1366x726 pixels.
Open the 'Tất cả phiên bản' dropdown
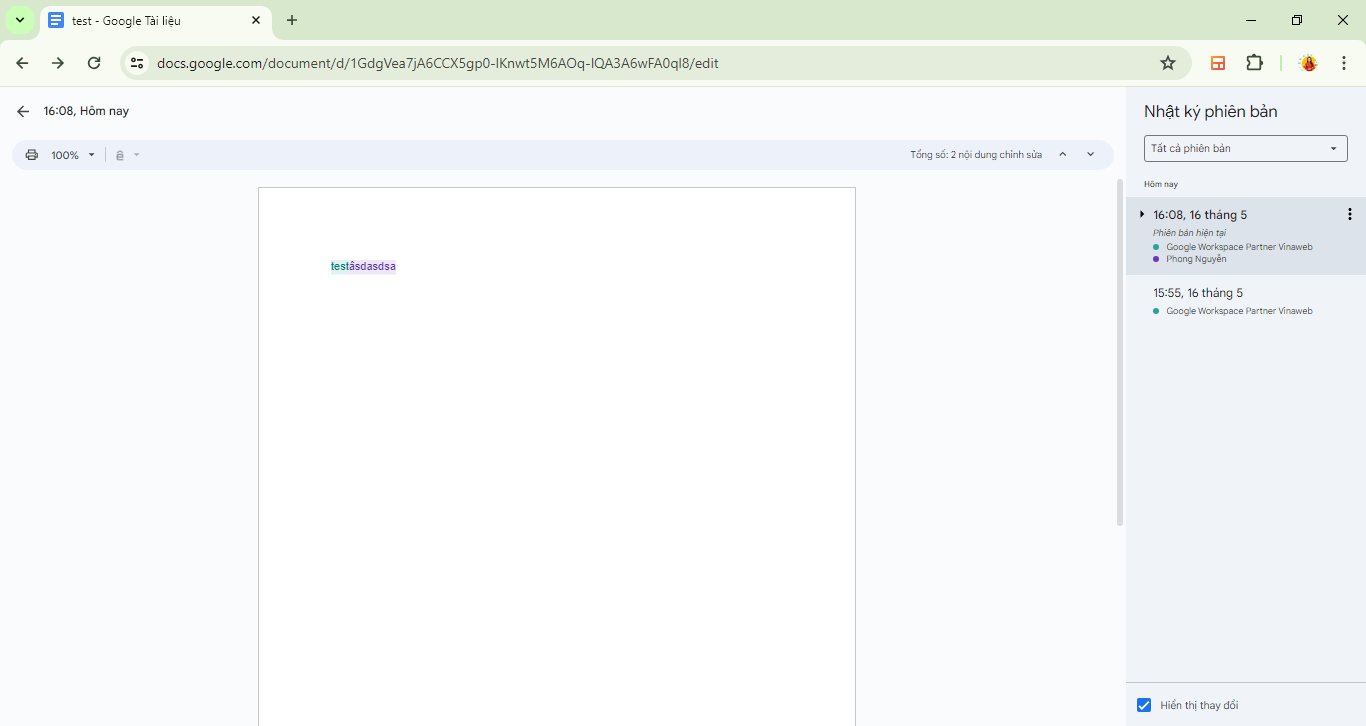tap(1245, 148)
